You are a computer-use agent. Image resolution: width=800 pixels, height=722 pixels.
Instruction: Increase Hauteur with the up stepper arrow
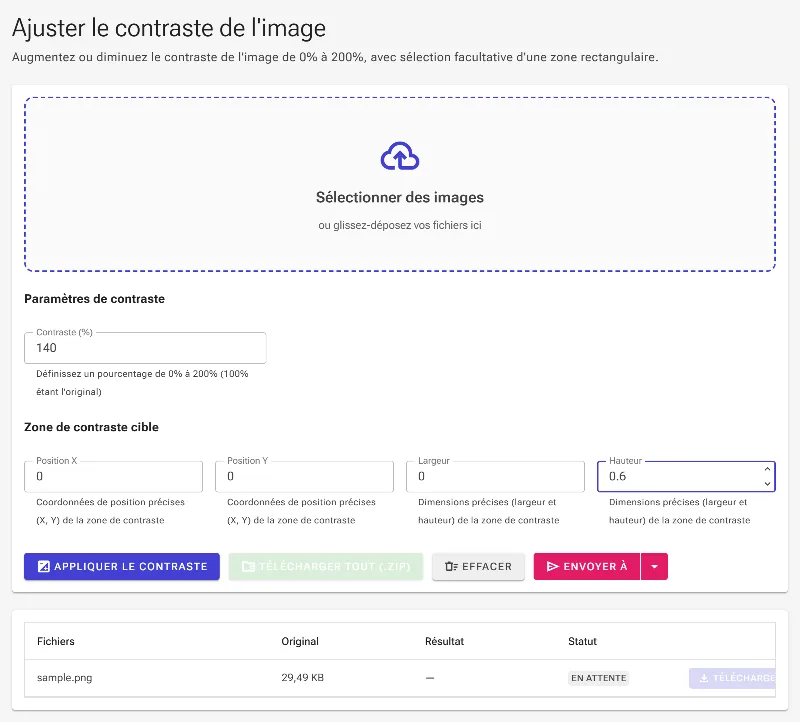[767, 469]
